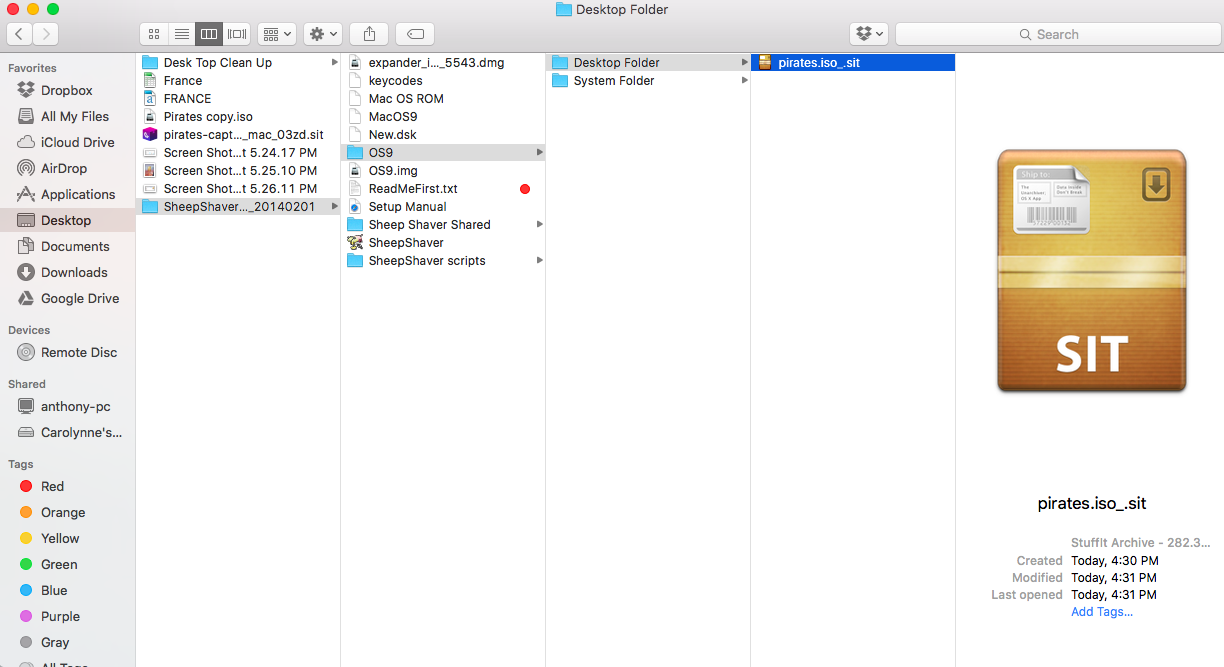Viewport: 1224px width, 667px height.
Task: Go forward with the toolbar forward arrow
Action: tap(45, 34)
